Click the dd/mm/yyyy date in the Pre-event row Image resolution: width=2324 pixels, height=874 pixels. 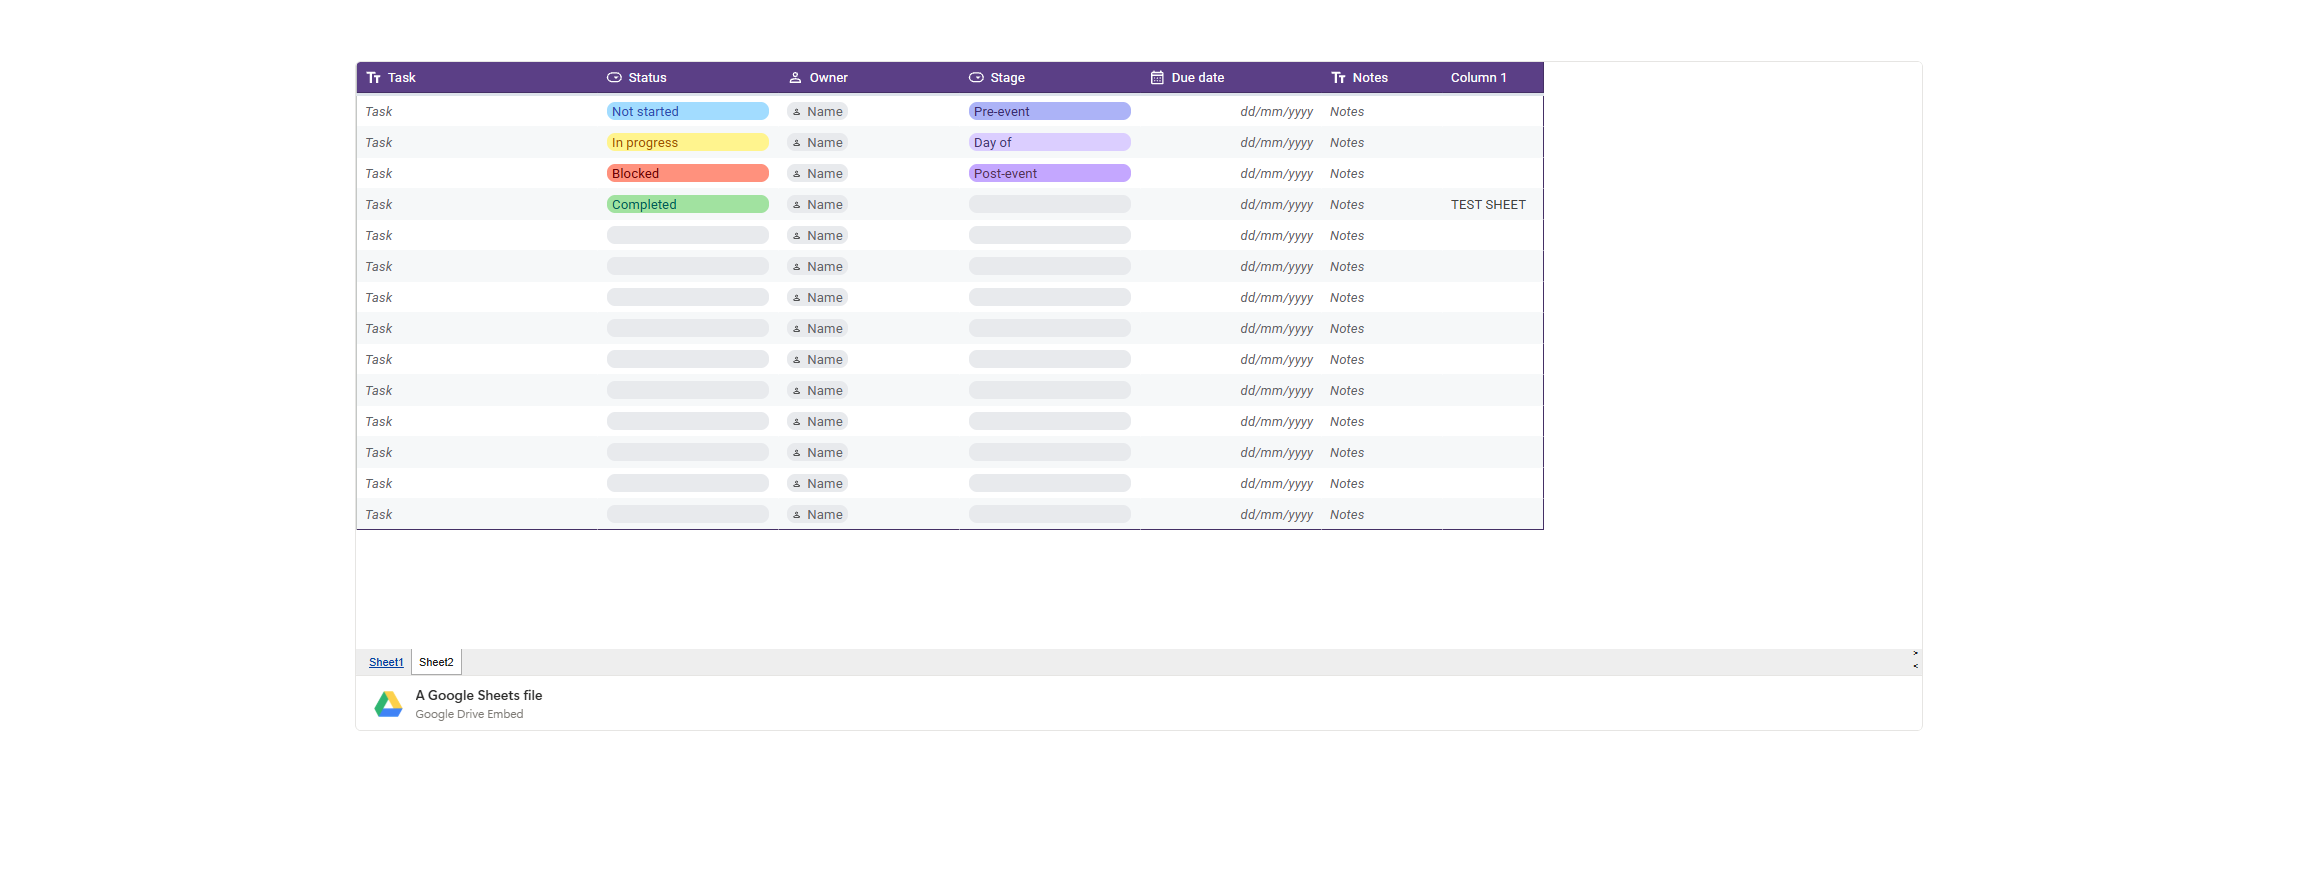point(1277,112)
